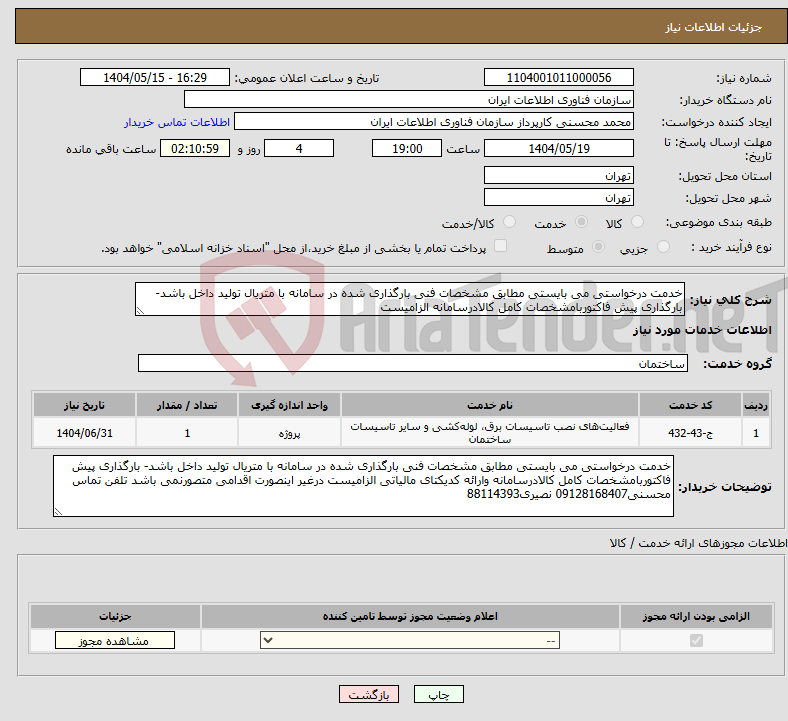Click service code cell ج-43-432
The height and width of the screenshot is (721, 788).
(x=691, y=433)
